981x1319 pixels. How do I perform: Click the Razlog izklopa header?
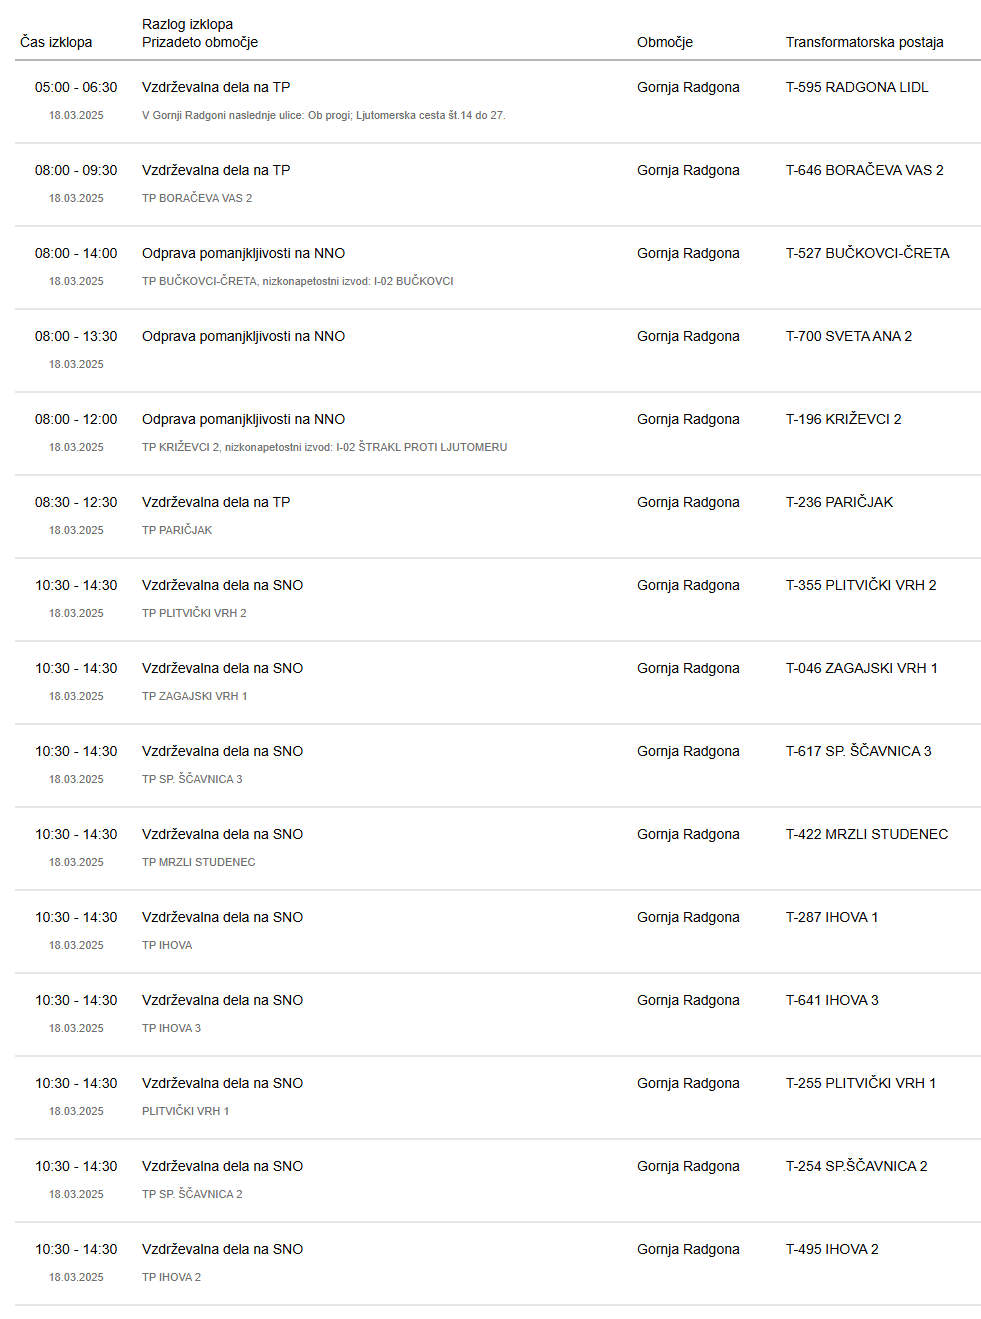click(187, 24)
